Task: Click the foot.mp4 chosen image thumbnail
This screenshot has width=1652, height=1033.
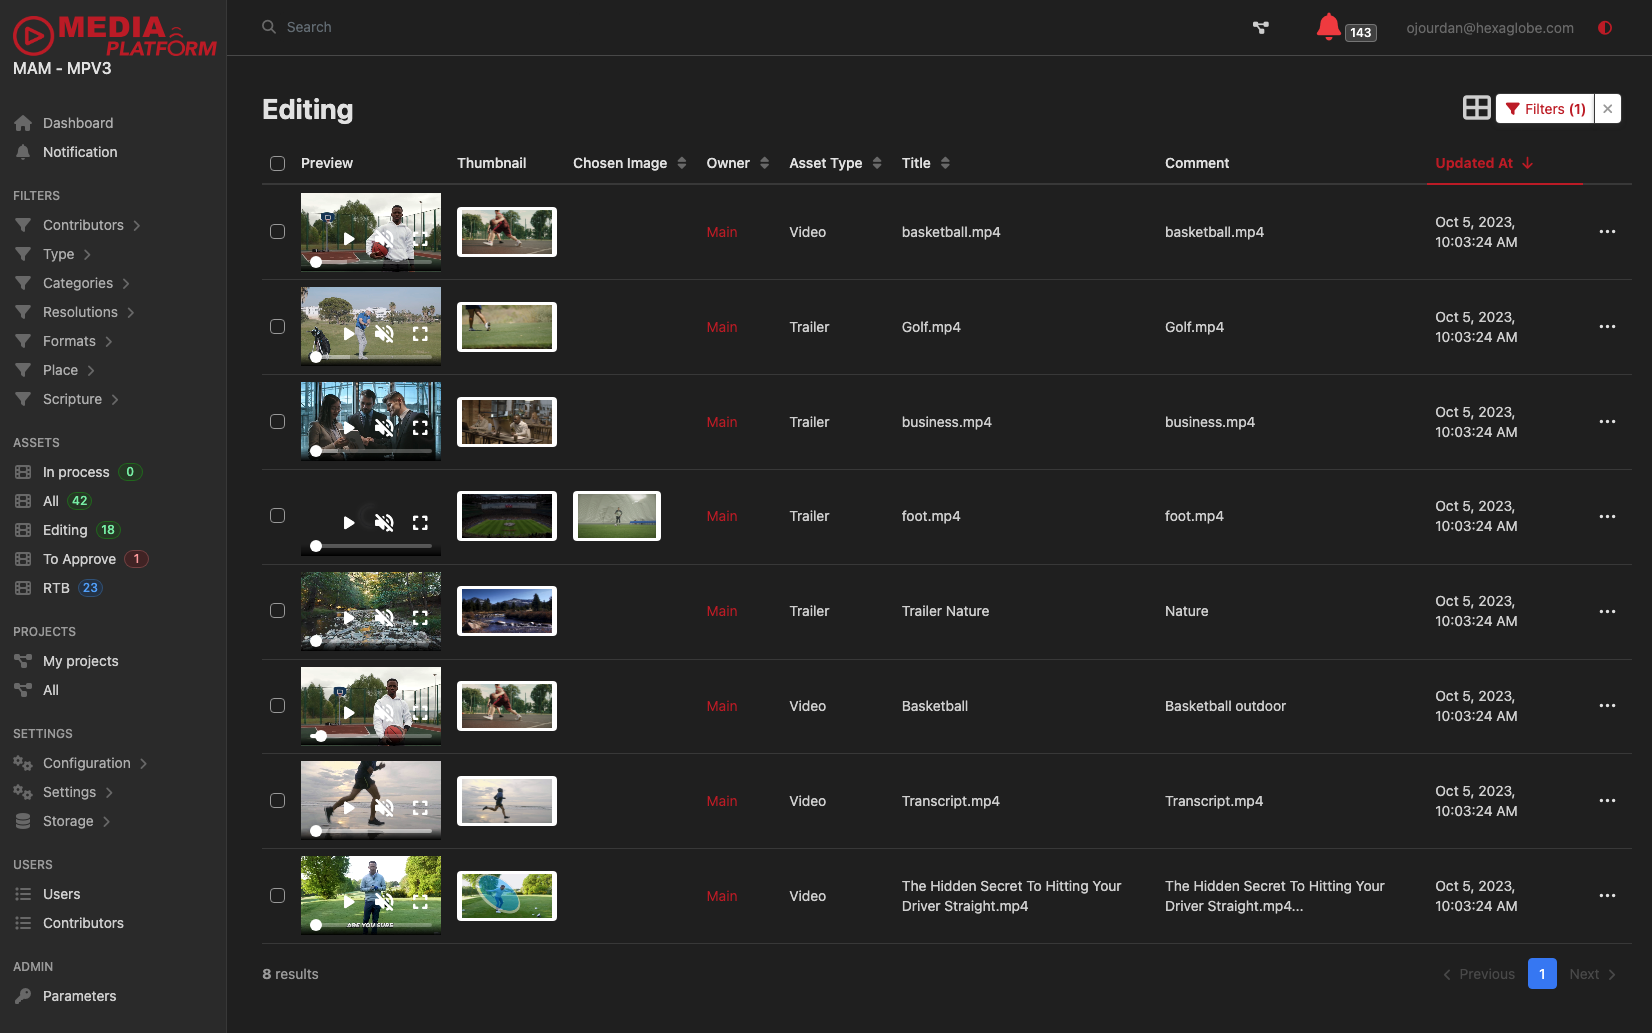Action: pos(617,516)
